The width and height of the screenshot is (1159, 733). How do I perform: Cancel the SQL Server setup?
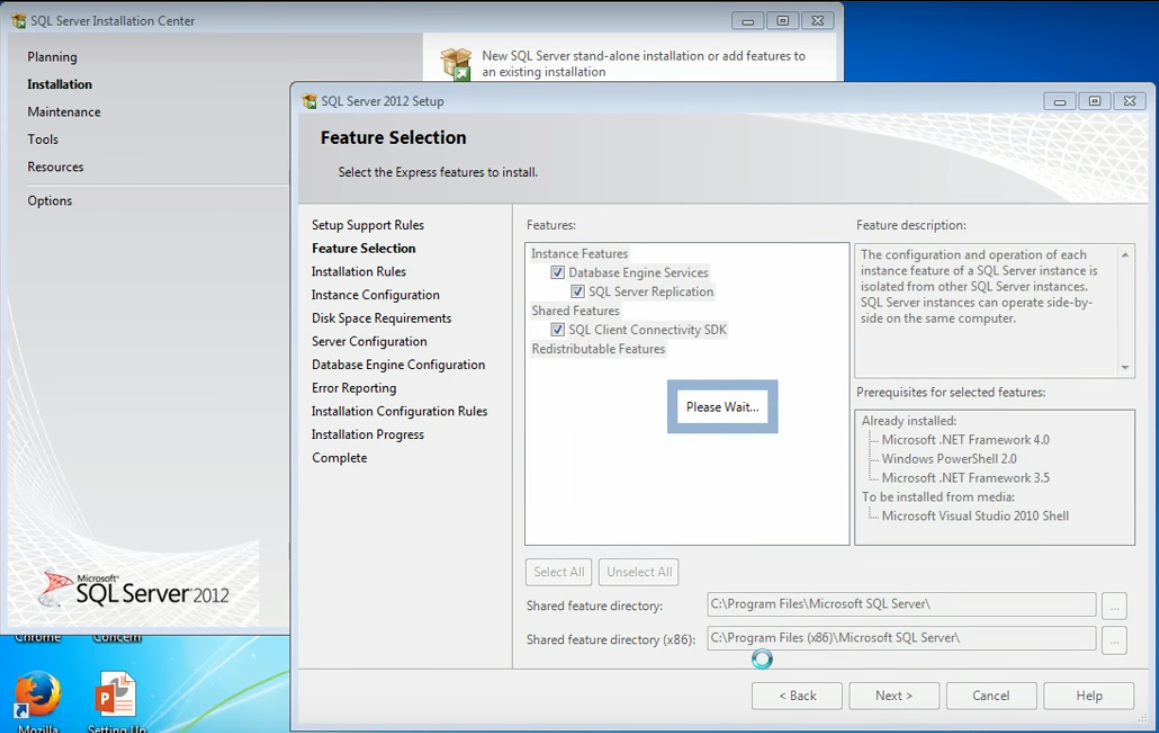coord(990,695)
